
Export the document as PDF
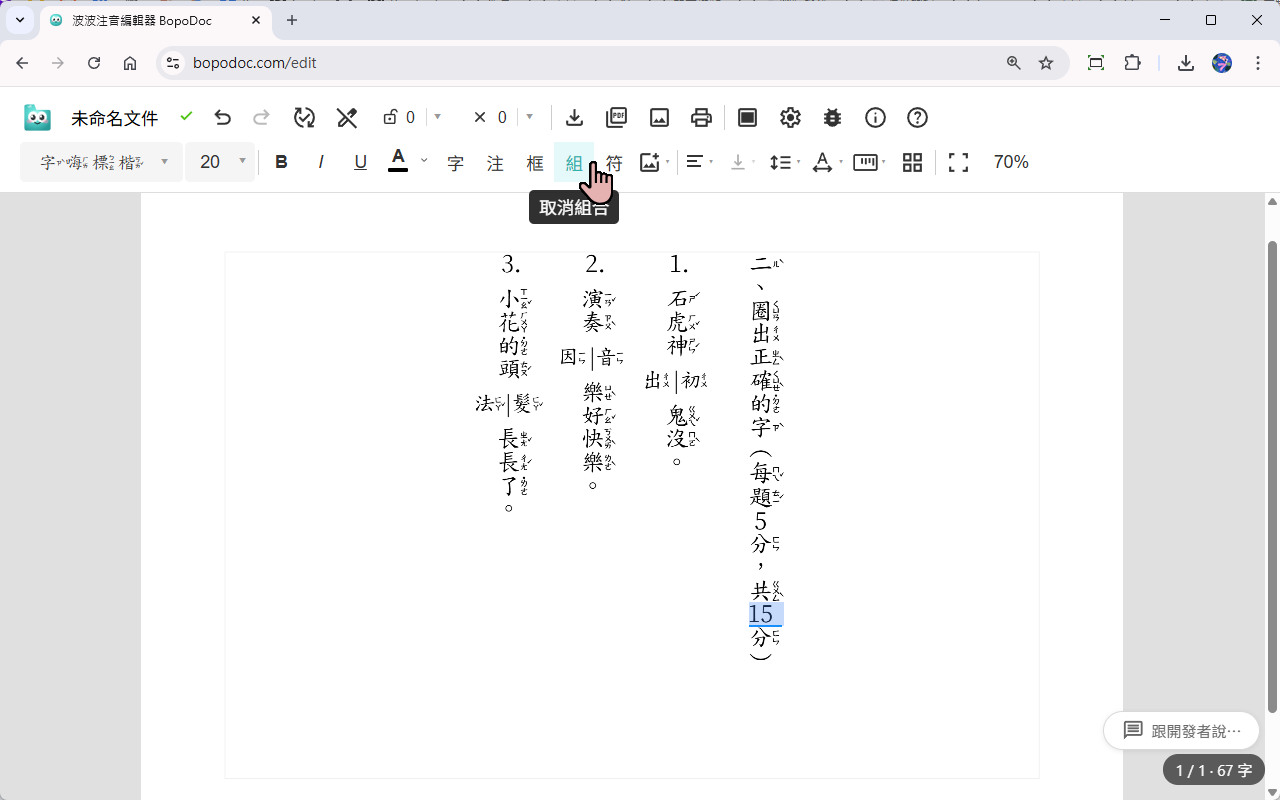click(x=616, y=117)
